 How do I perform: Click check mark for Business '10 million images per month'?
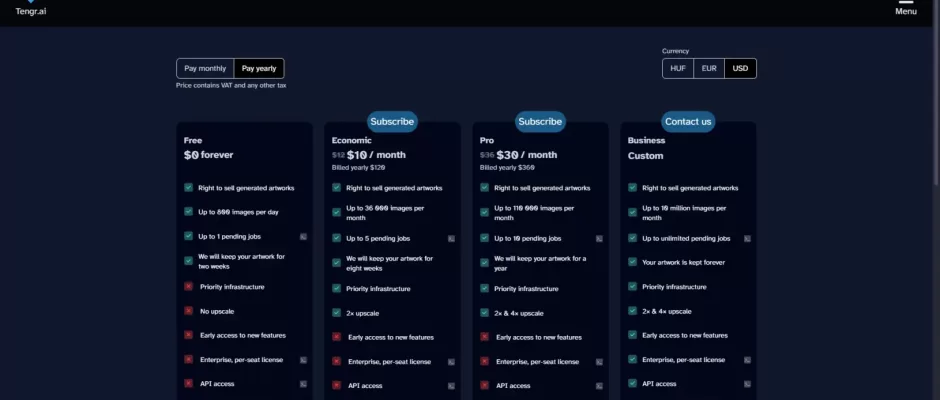[632, 212]
